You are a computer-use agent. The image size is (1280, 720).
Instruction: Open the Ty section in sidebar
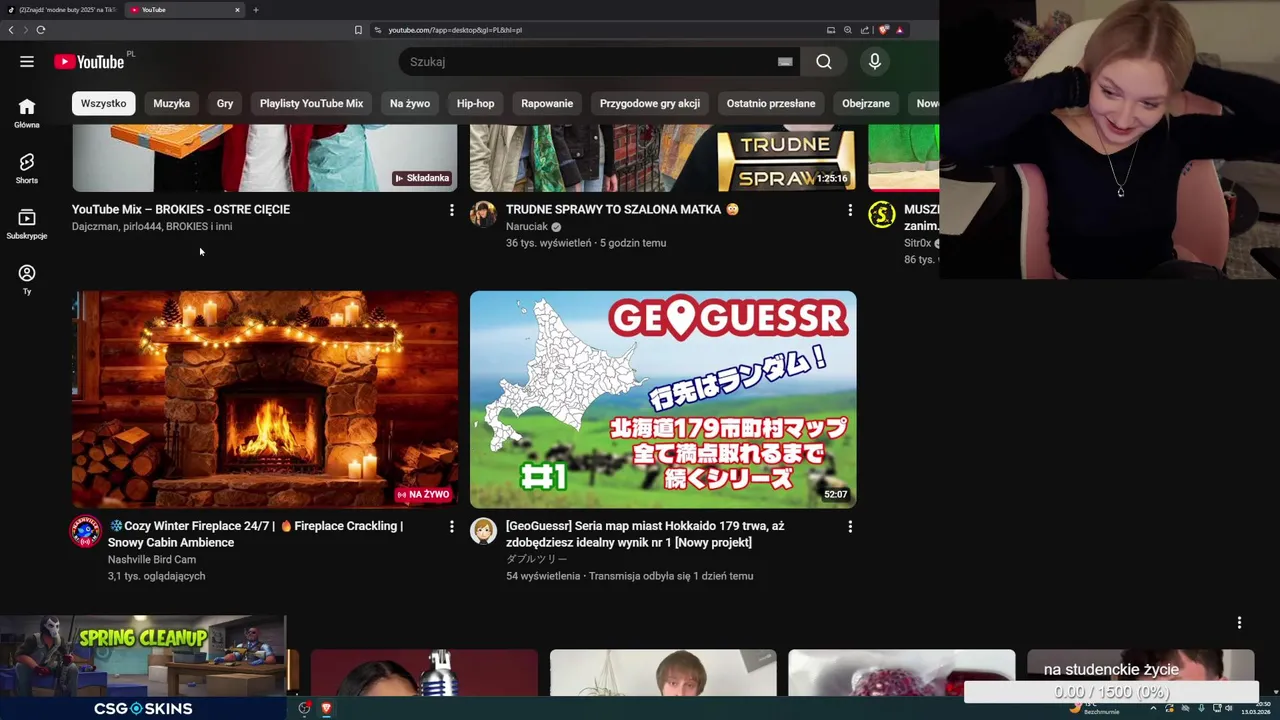click(27, 279)
